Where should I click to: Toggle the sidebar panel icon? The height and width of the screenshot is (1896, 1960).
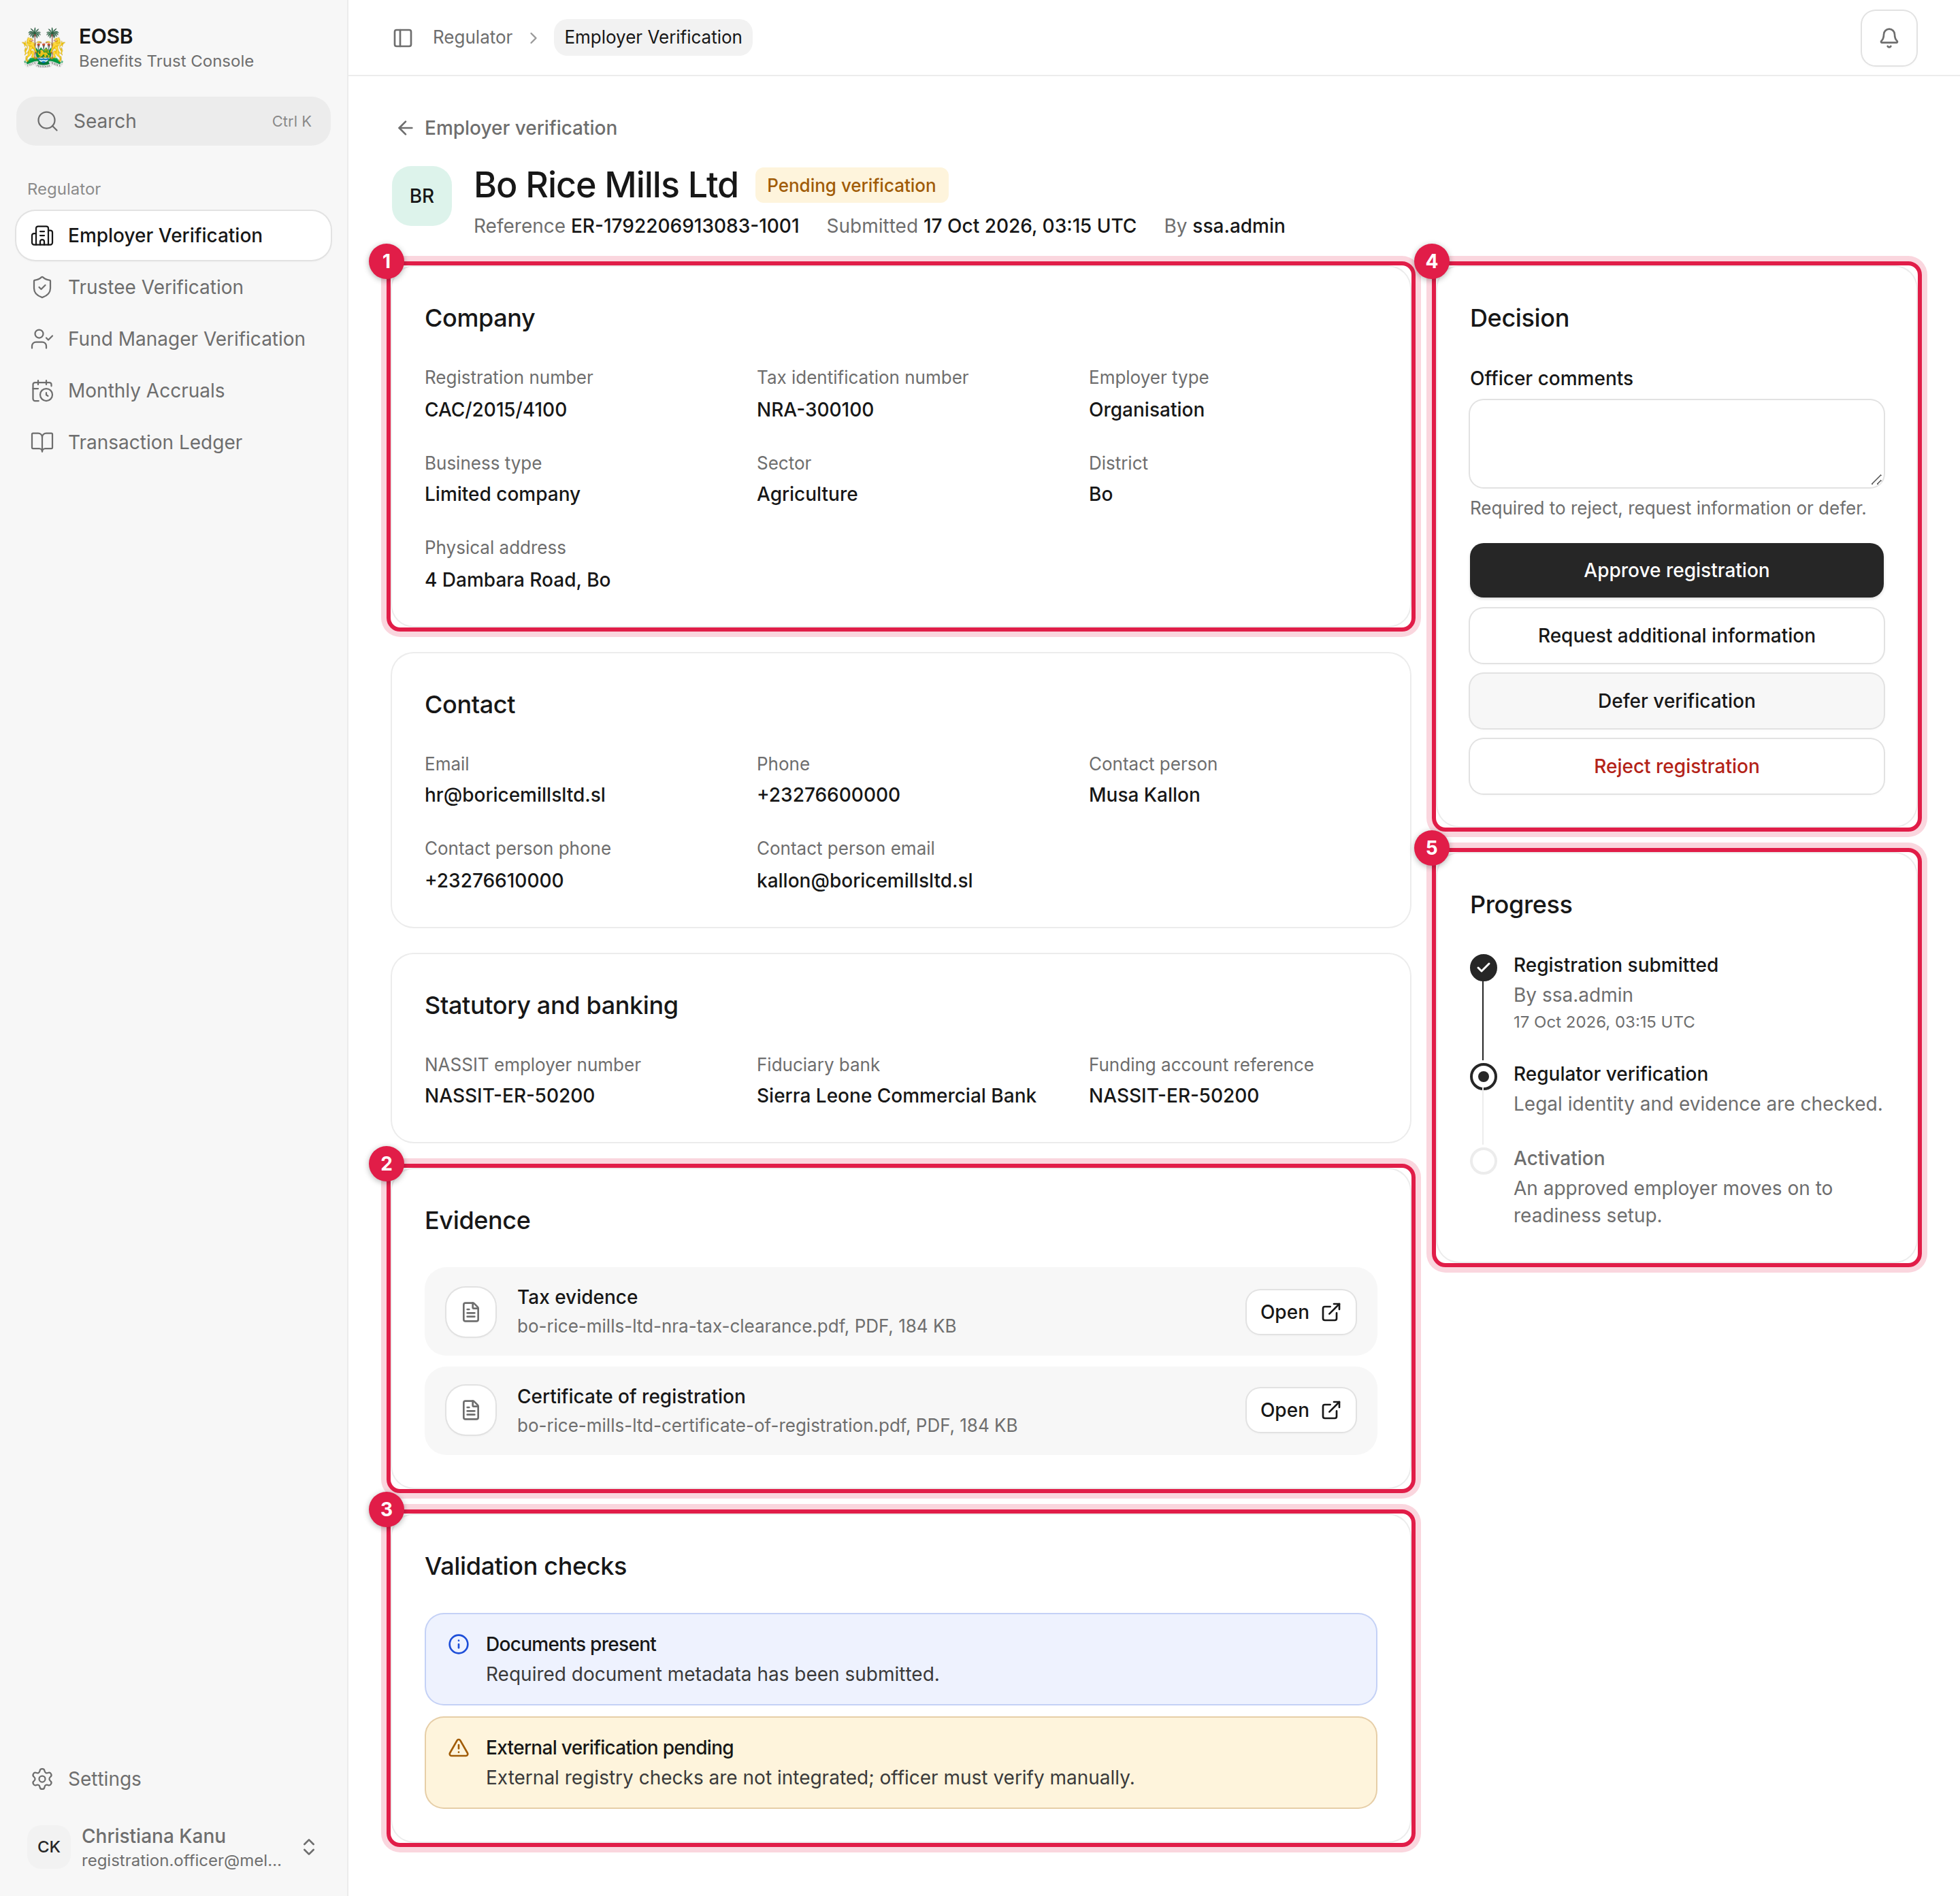403,38
